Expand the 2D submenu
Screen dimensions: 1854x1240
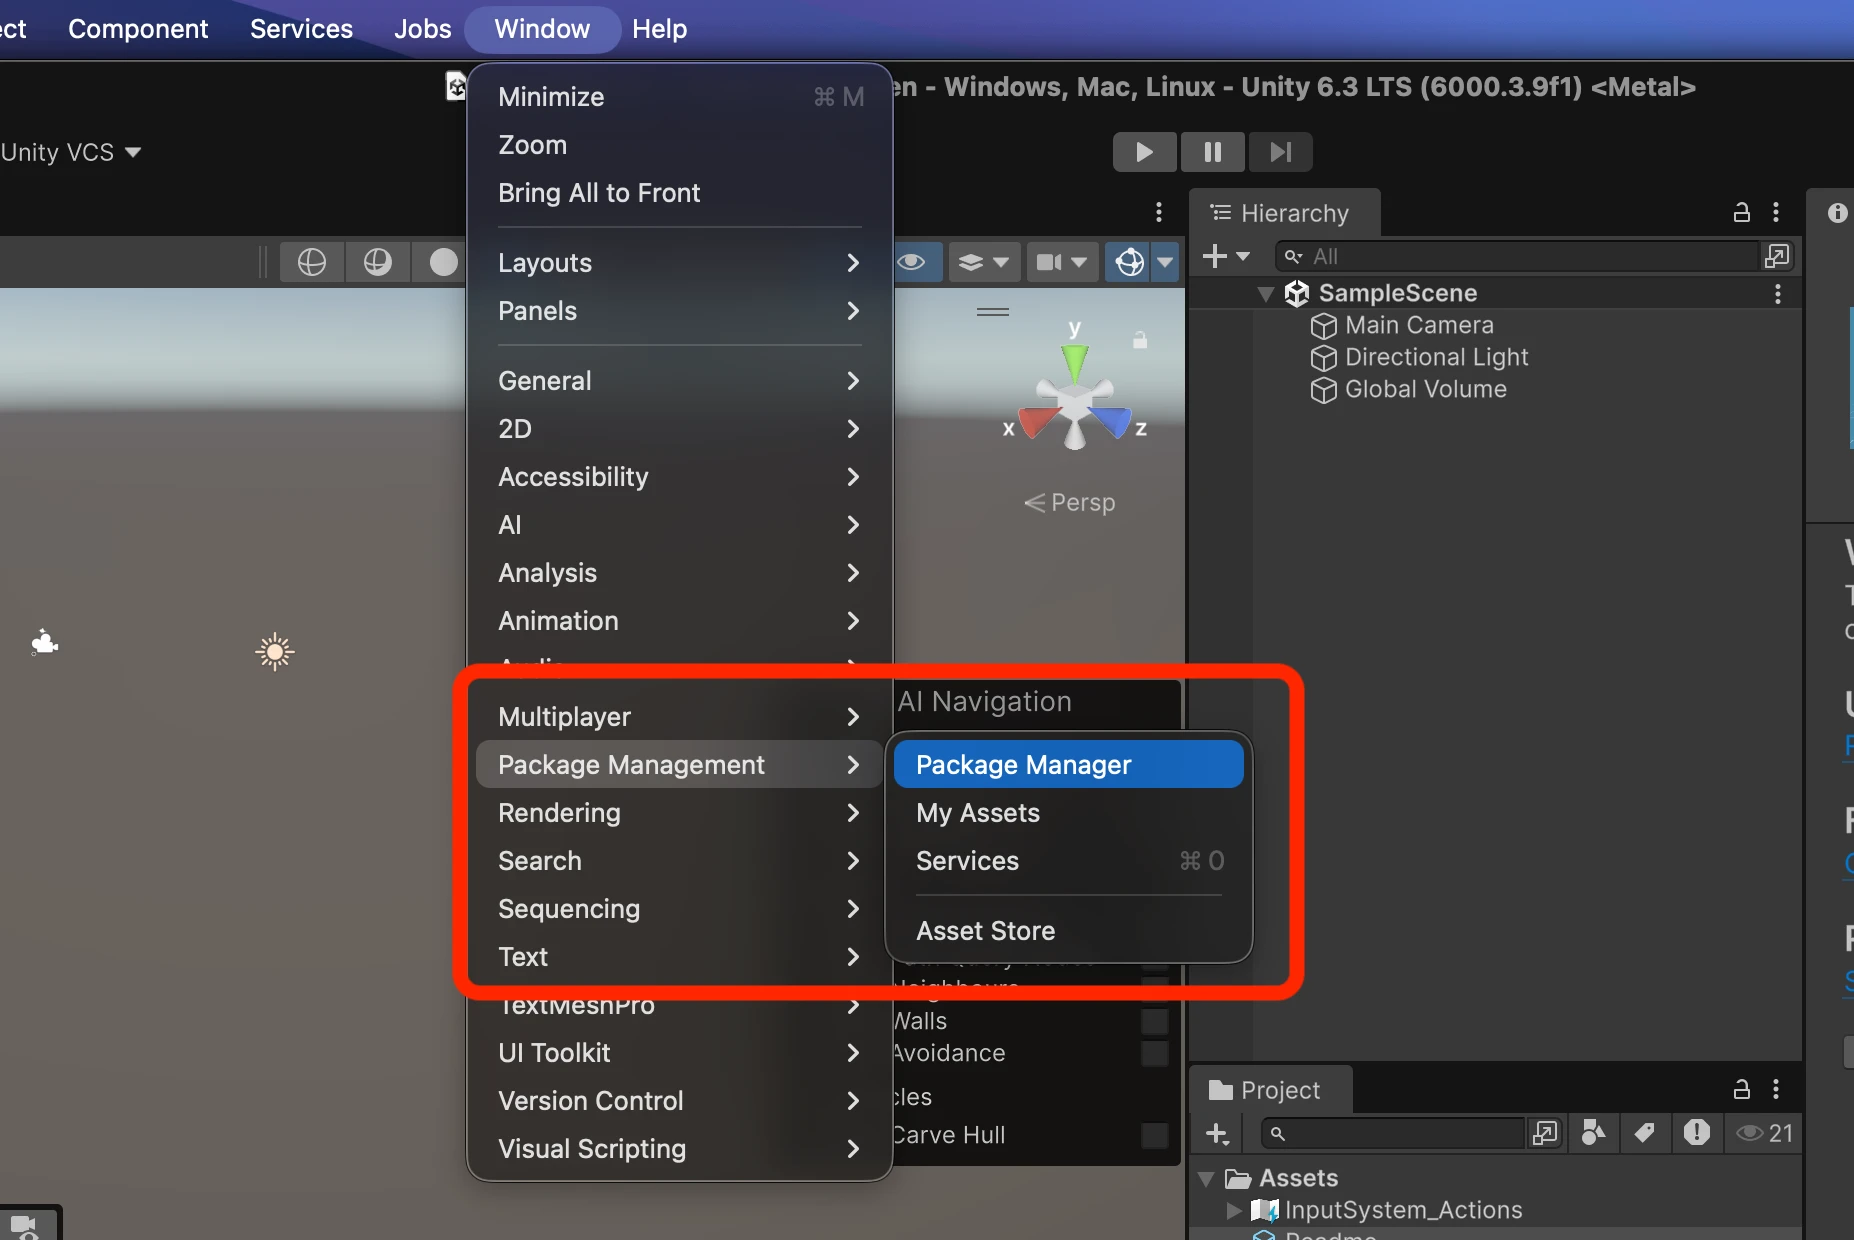point(680,429)
